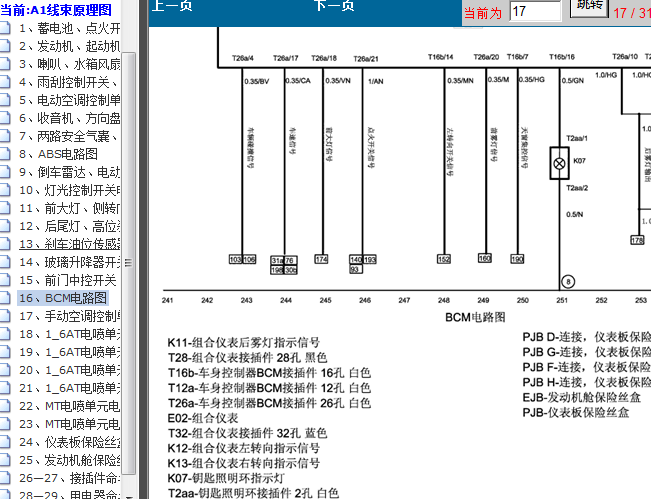The height and width of the screenshot is (499, 651).
Task: Open list item 9、倒车雷达、电动
Action: [x=69, y=172]
